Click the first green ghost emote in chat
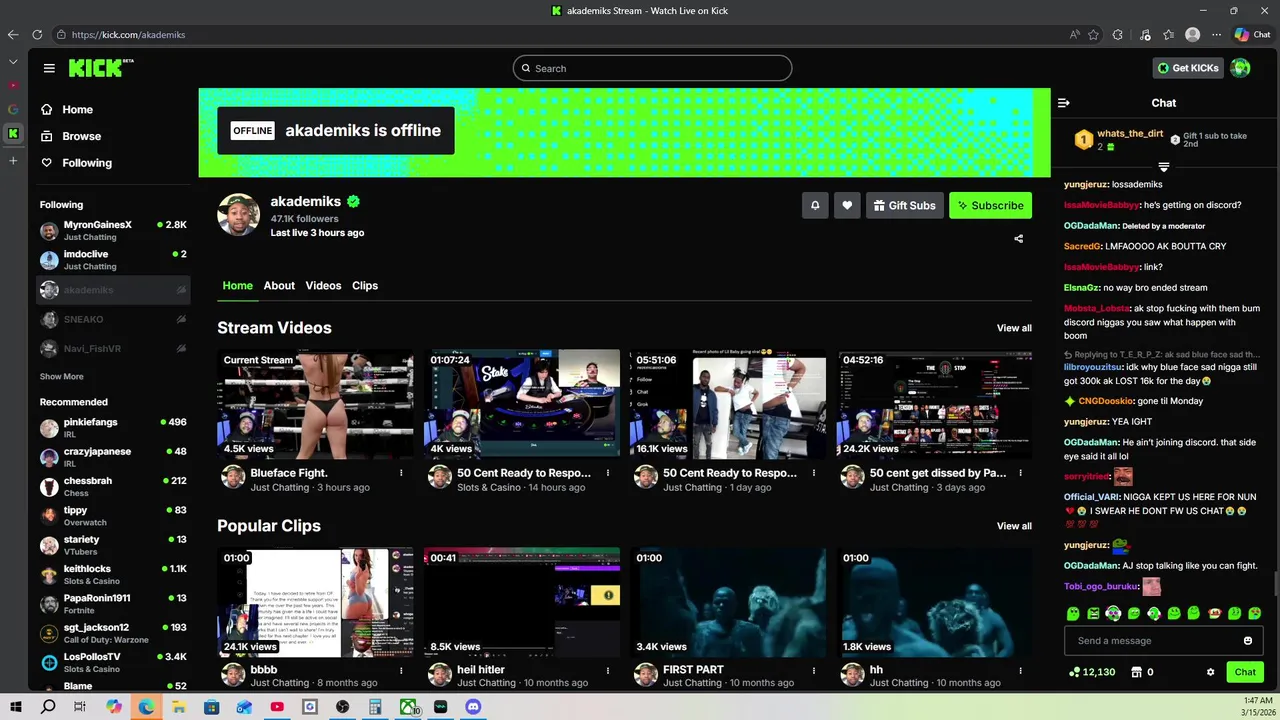1280x720 pixels. click(x=1073, y=613)
